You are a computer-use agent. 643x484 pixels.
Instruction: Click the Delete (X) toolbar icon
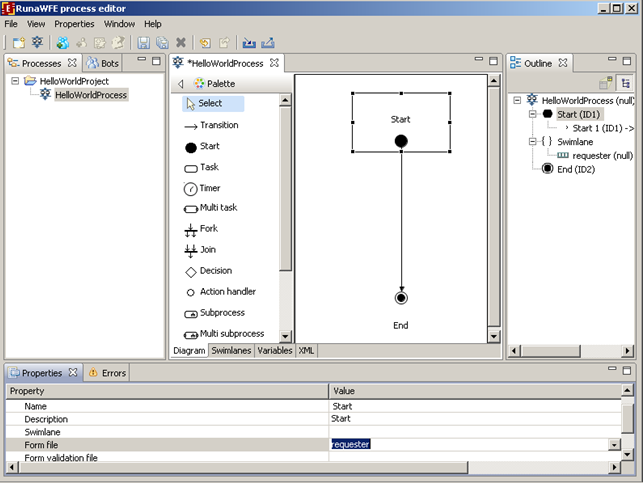point(181,43)
